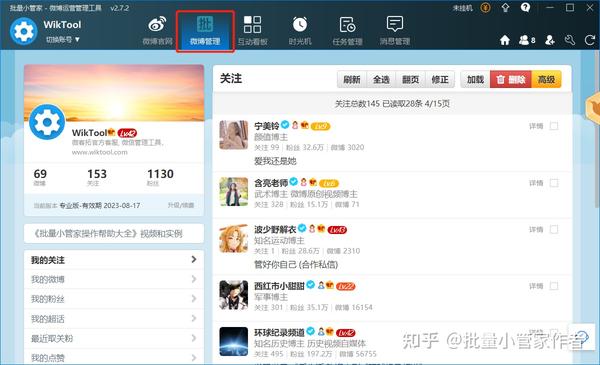This screenshot has height=365, width=600.
Task: Open the accounts list icon showing 8
Action: pyautogui.click(x=527, y=40)
